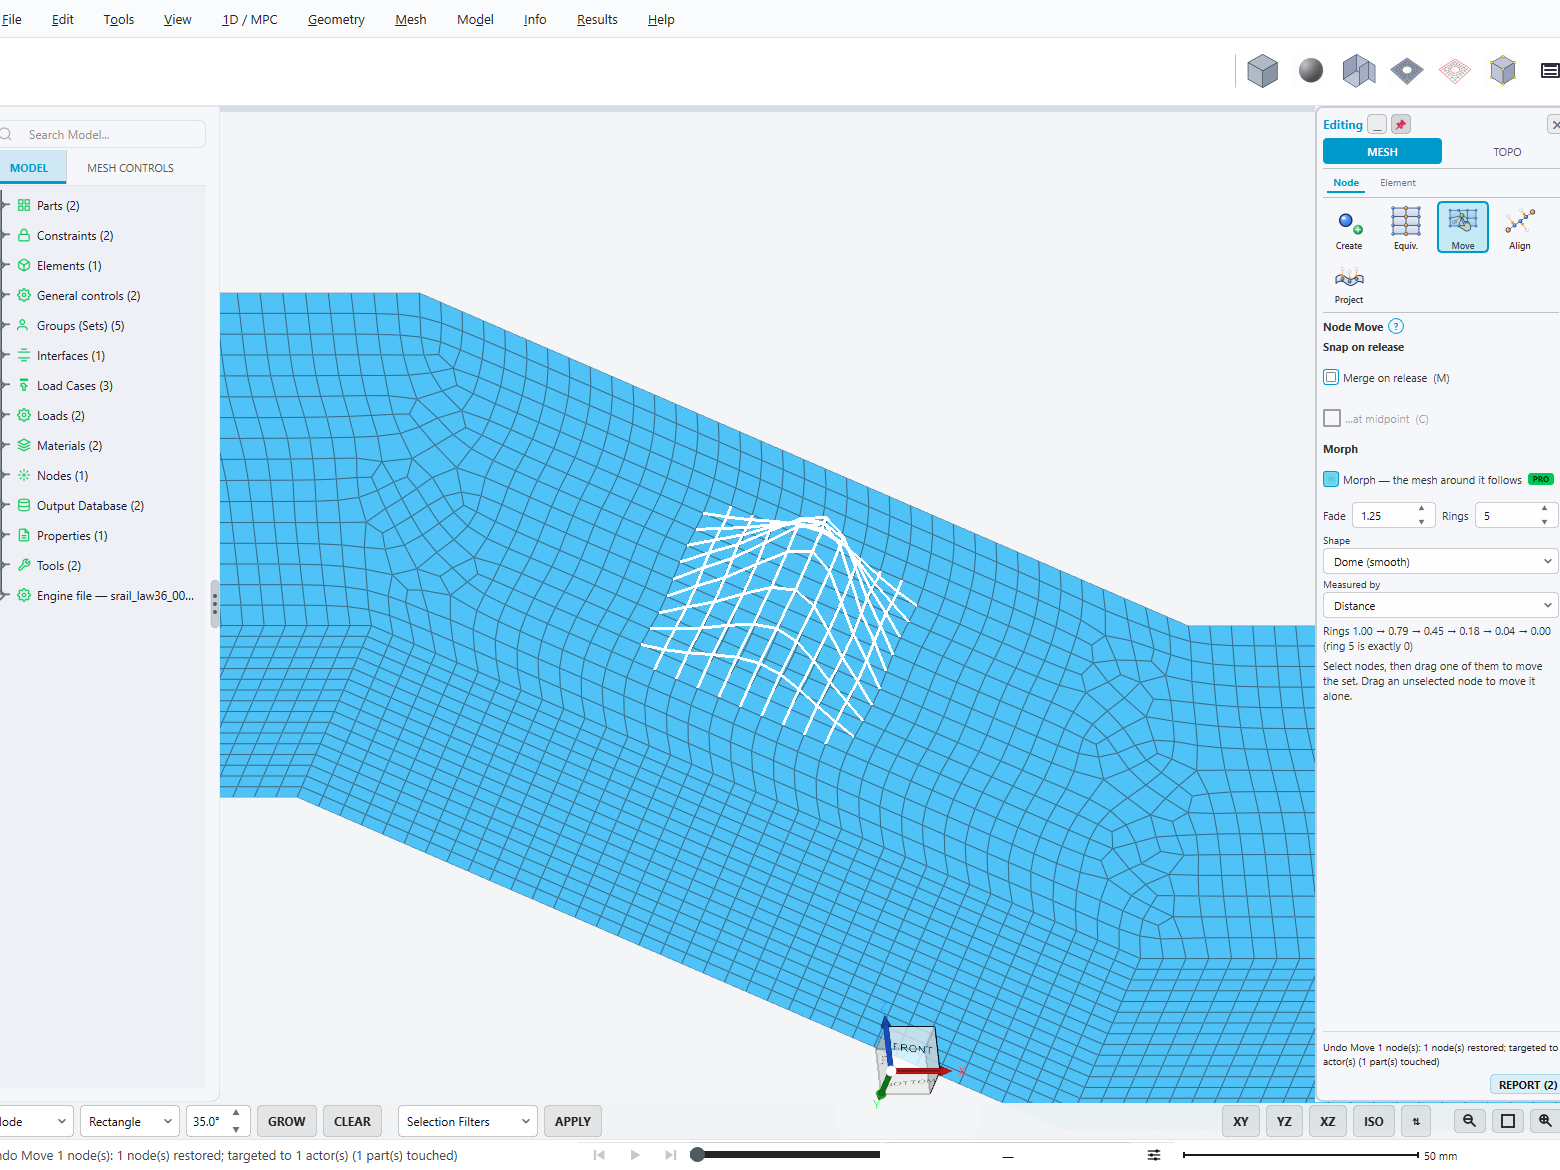
Task: Select Output Database (2) tree item
Action: (x=90, y=505)
